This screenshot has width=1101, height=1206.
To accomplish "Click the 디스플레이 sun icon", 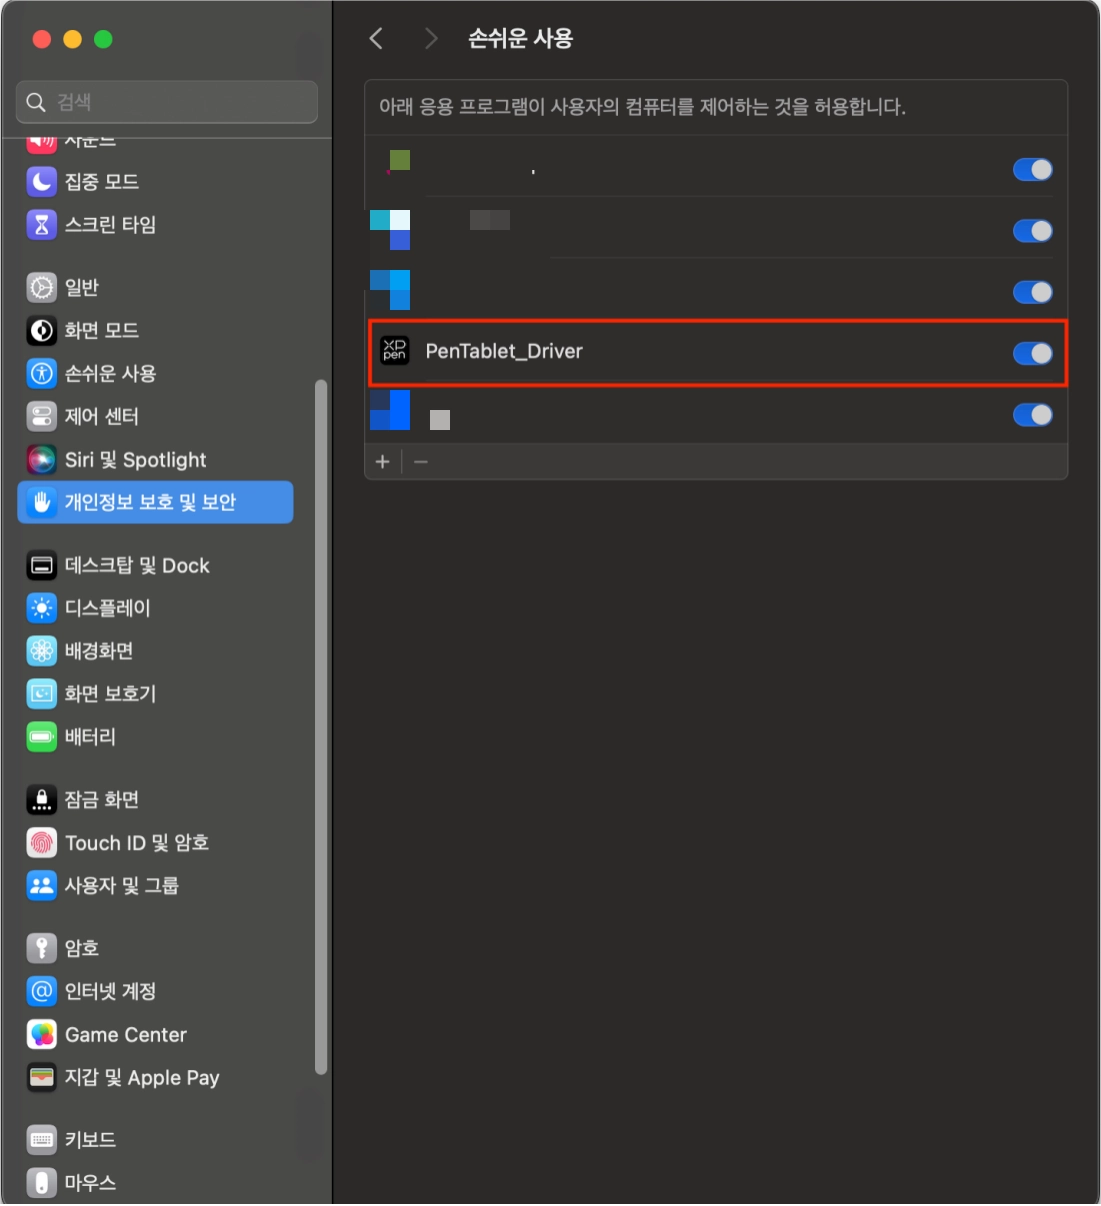I will click(x=41, y=607).
